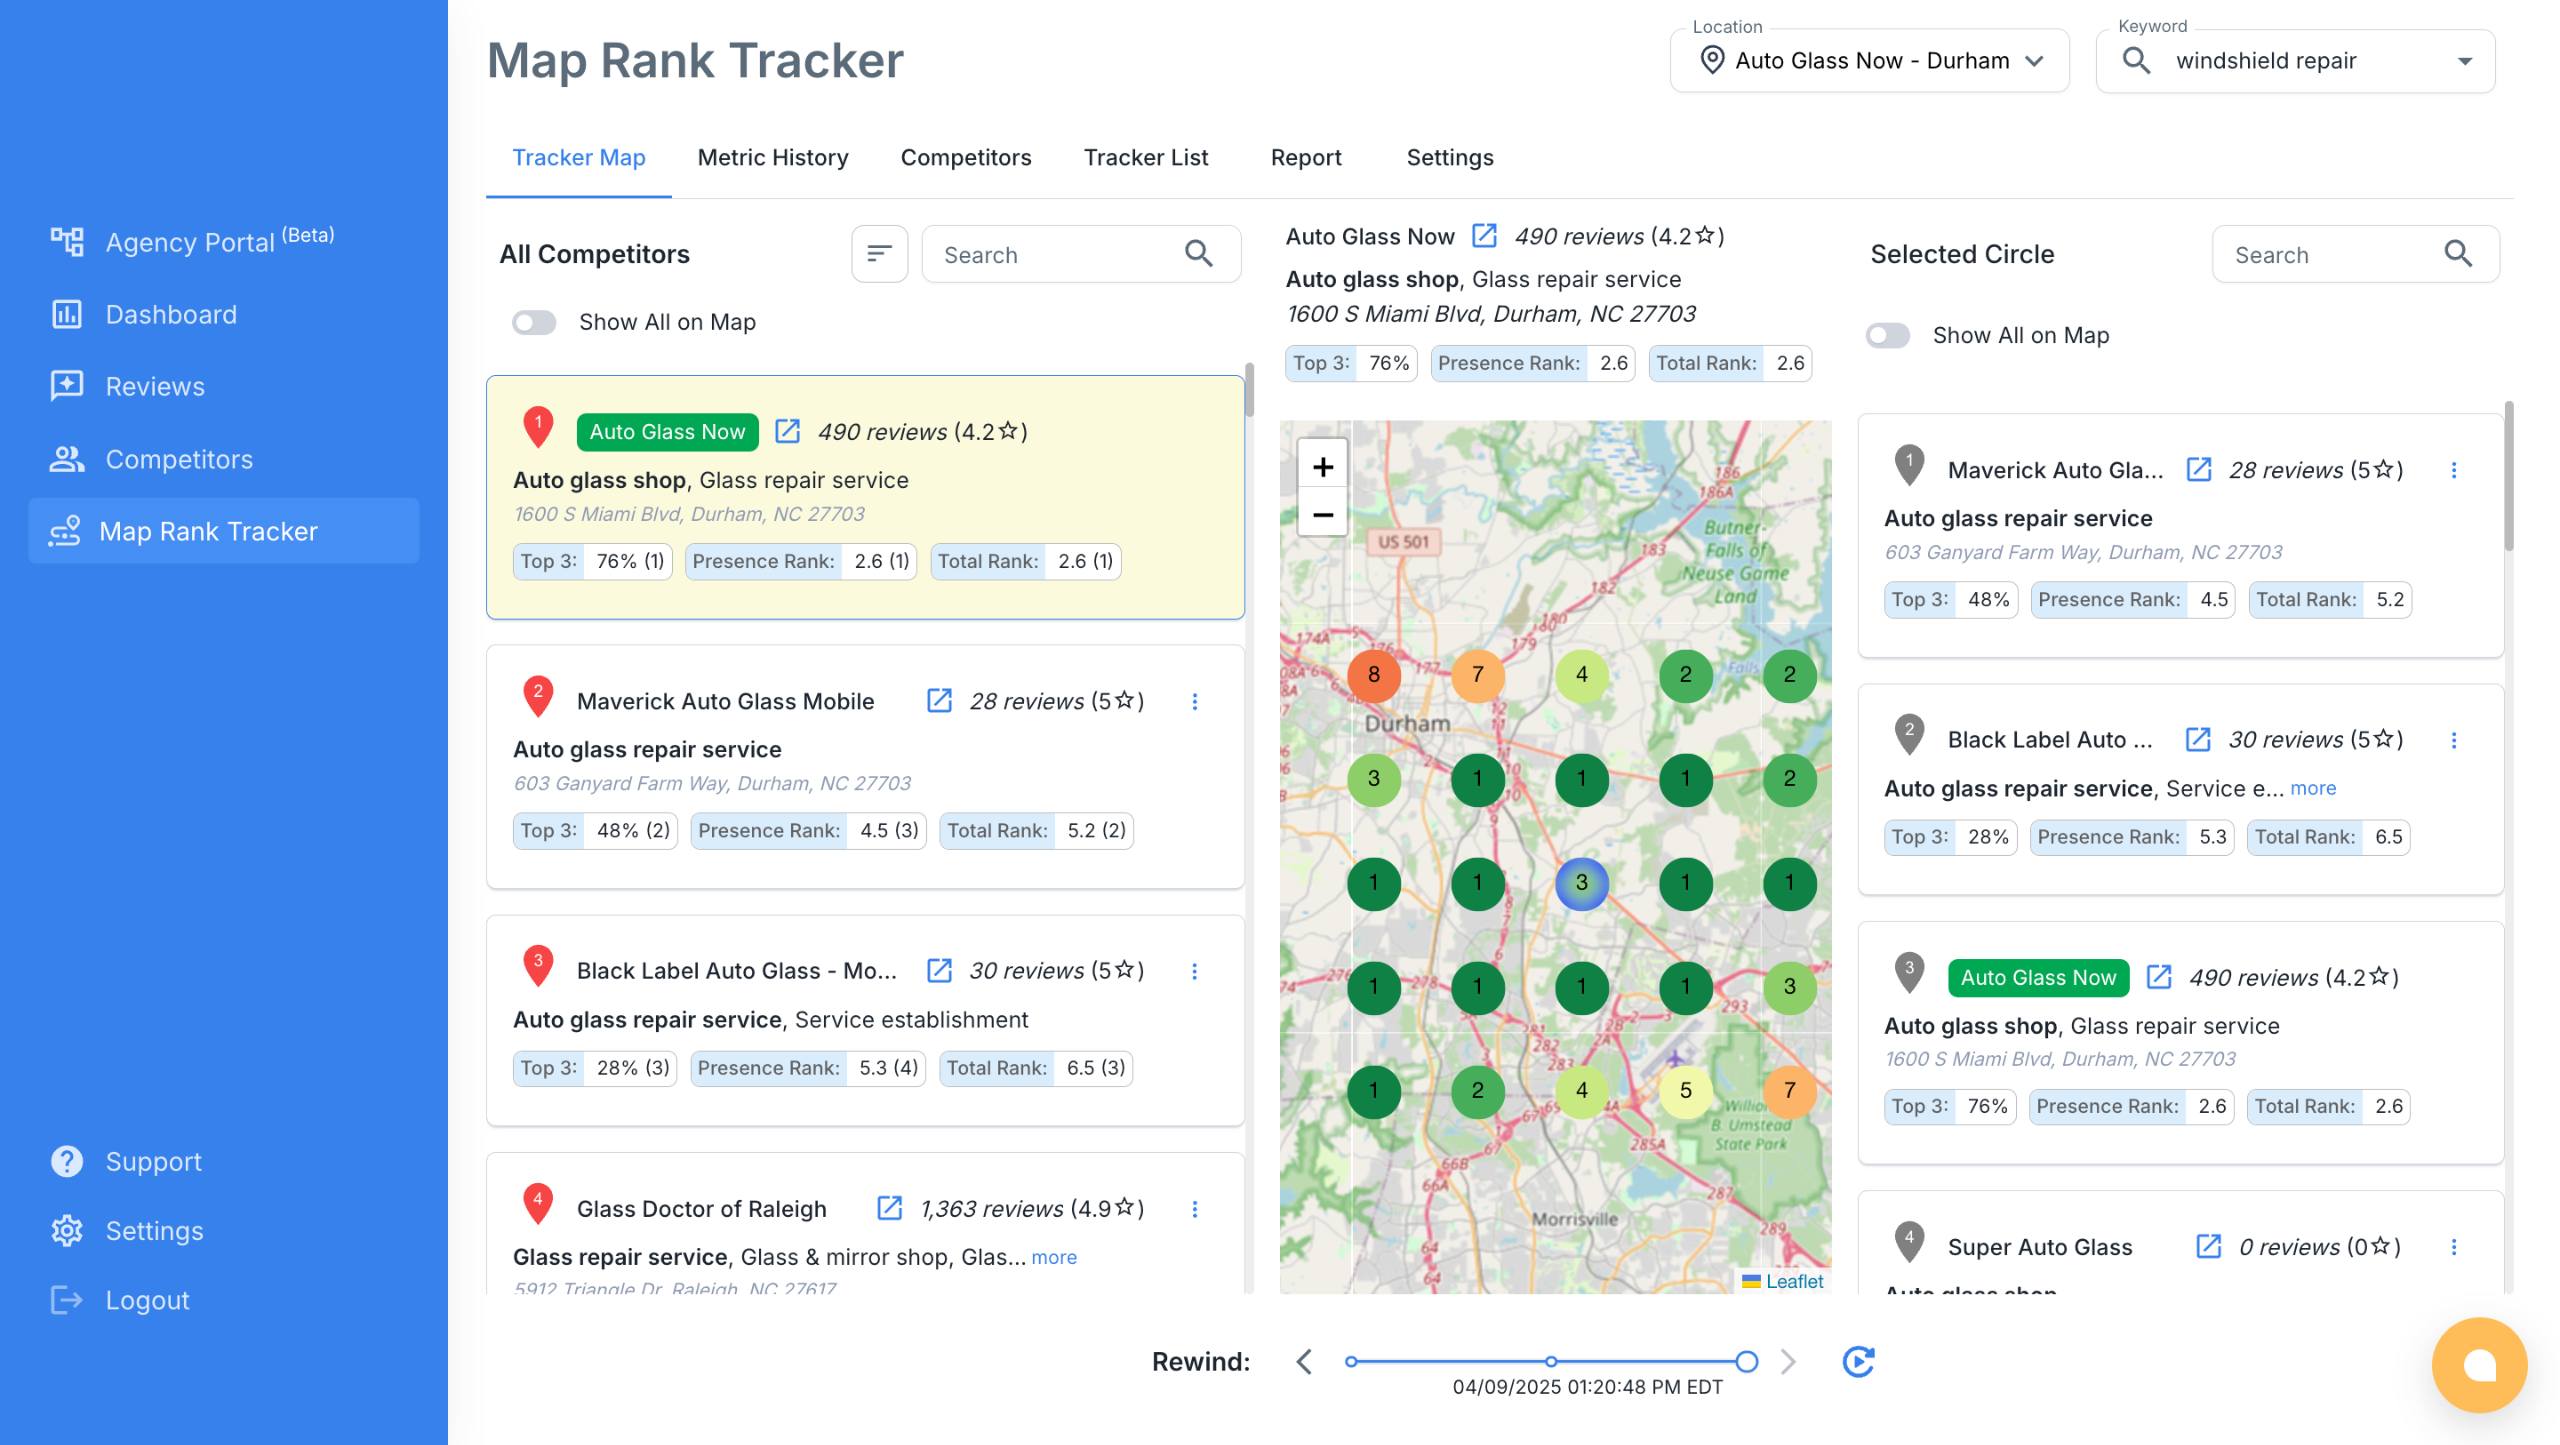The width and height of the screenshot is (2560, 1445).
Task: Switch to the Metric History tab
Action: (x=772, y=157)
